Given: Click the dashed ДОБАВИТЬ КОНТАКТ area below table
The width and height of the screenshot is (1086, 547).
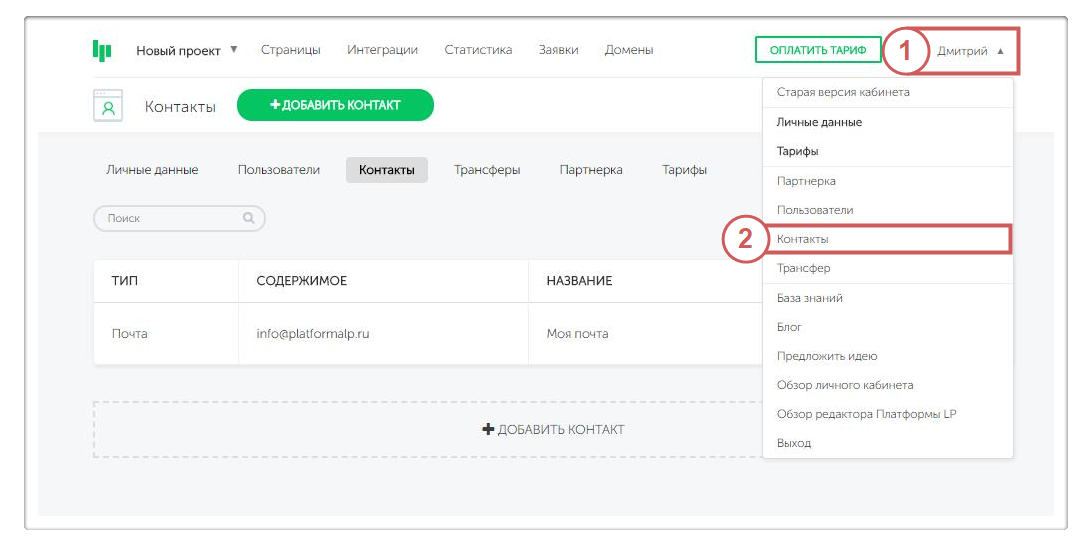Looking at the screenshot, I should pyautogui.click(x=553, y=430).
